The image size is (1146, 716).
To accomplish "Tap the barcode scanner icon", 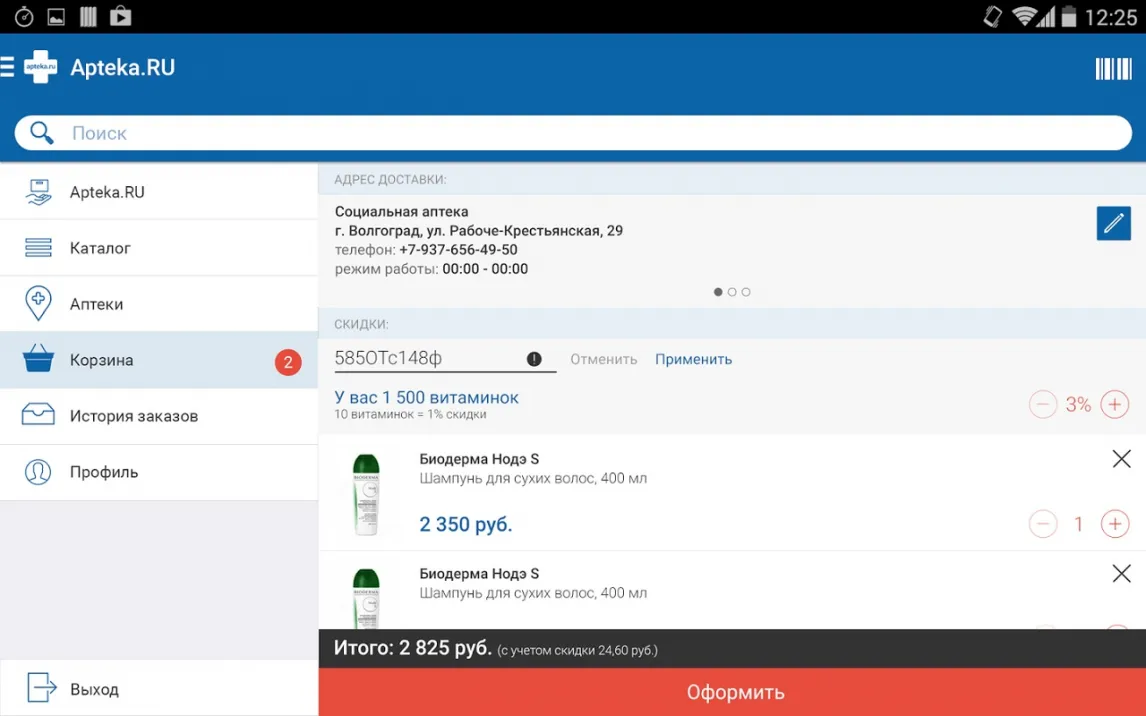I will click(x=1113, y=68).
